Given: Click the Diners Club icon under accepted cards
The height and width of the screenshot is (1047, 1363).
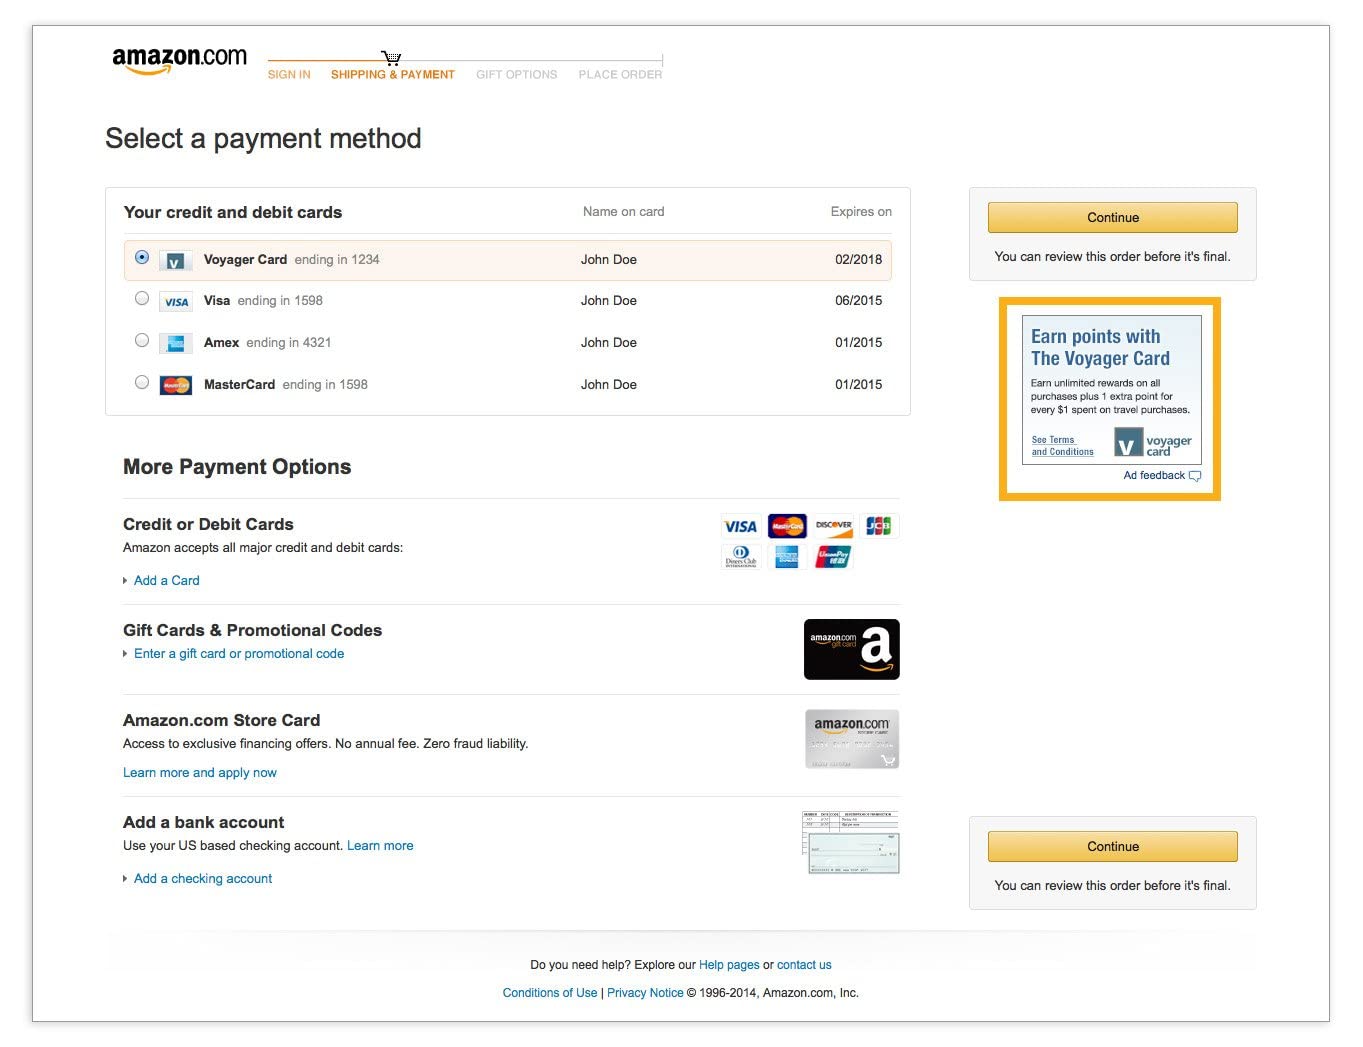Looking at the screenshot, I should 741,557.
